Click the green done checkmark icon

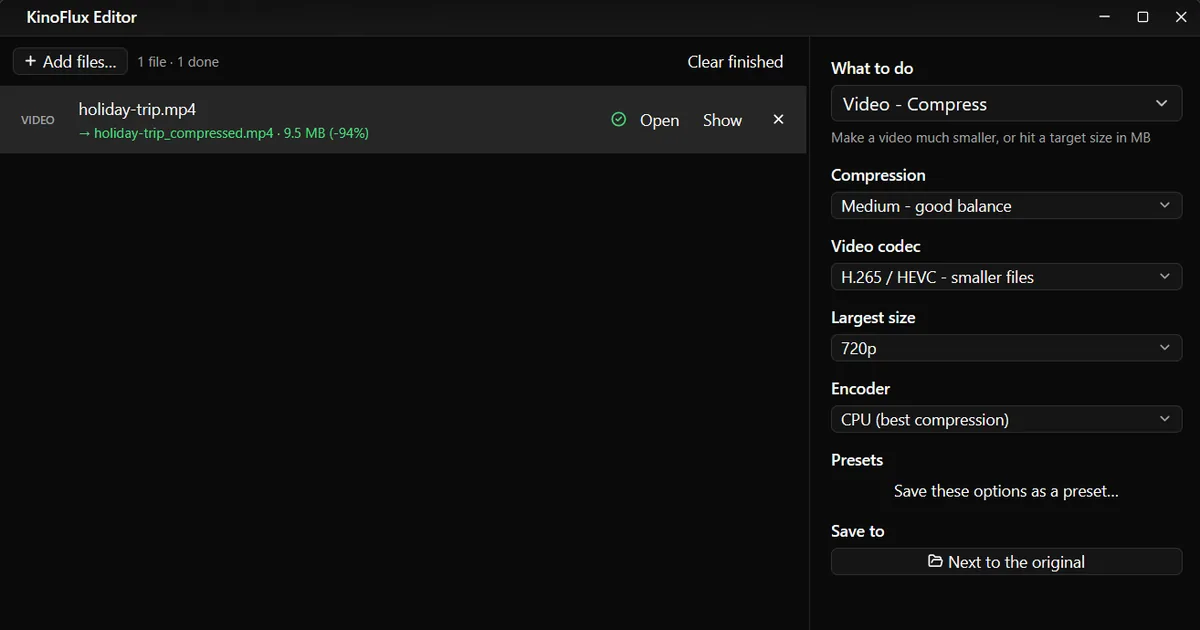[x=618, y=120]
